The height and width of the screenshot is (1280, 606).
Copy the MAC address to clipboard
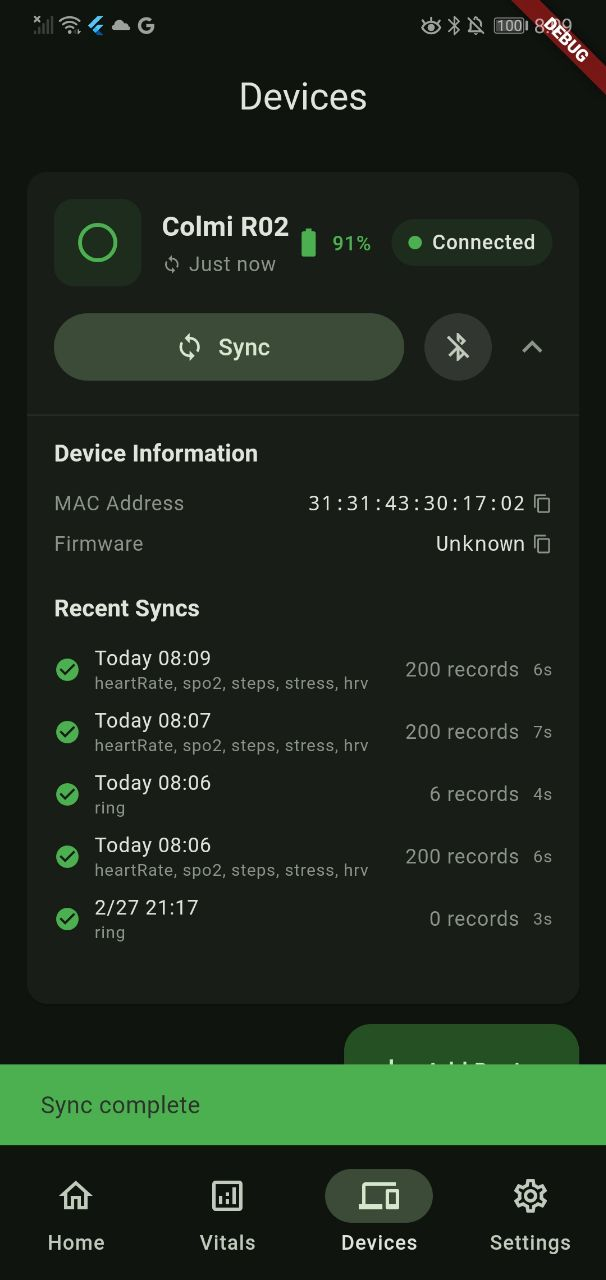point(542,504)
